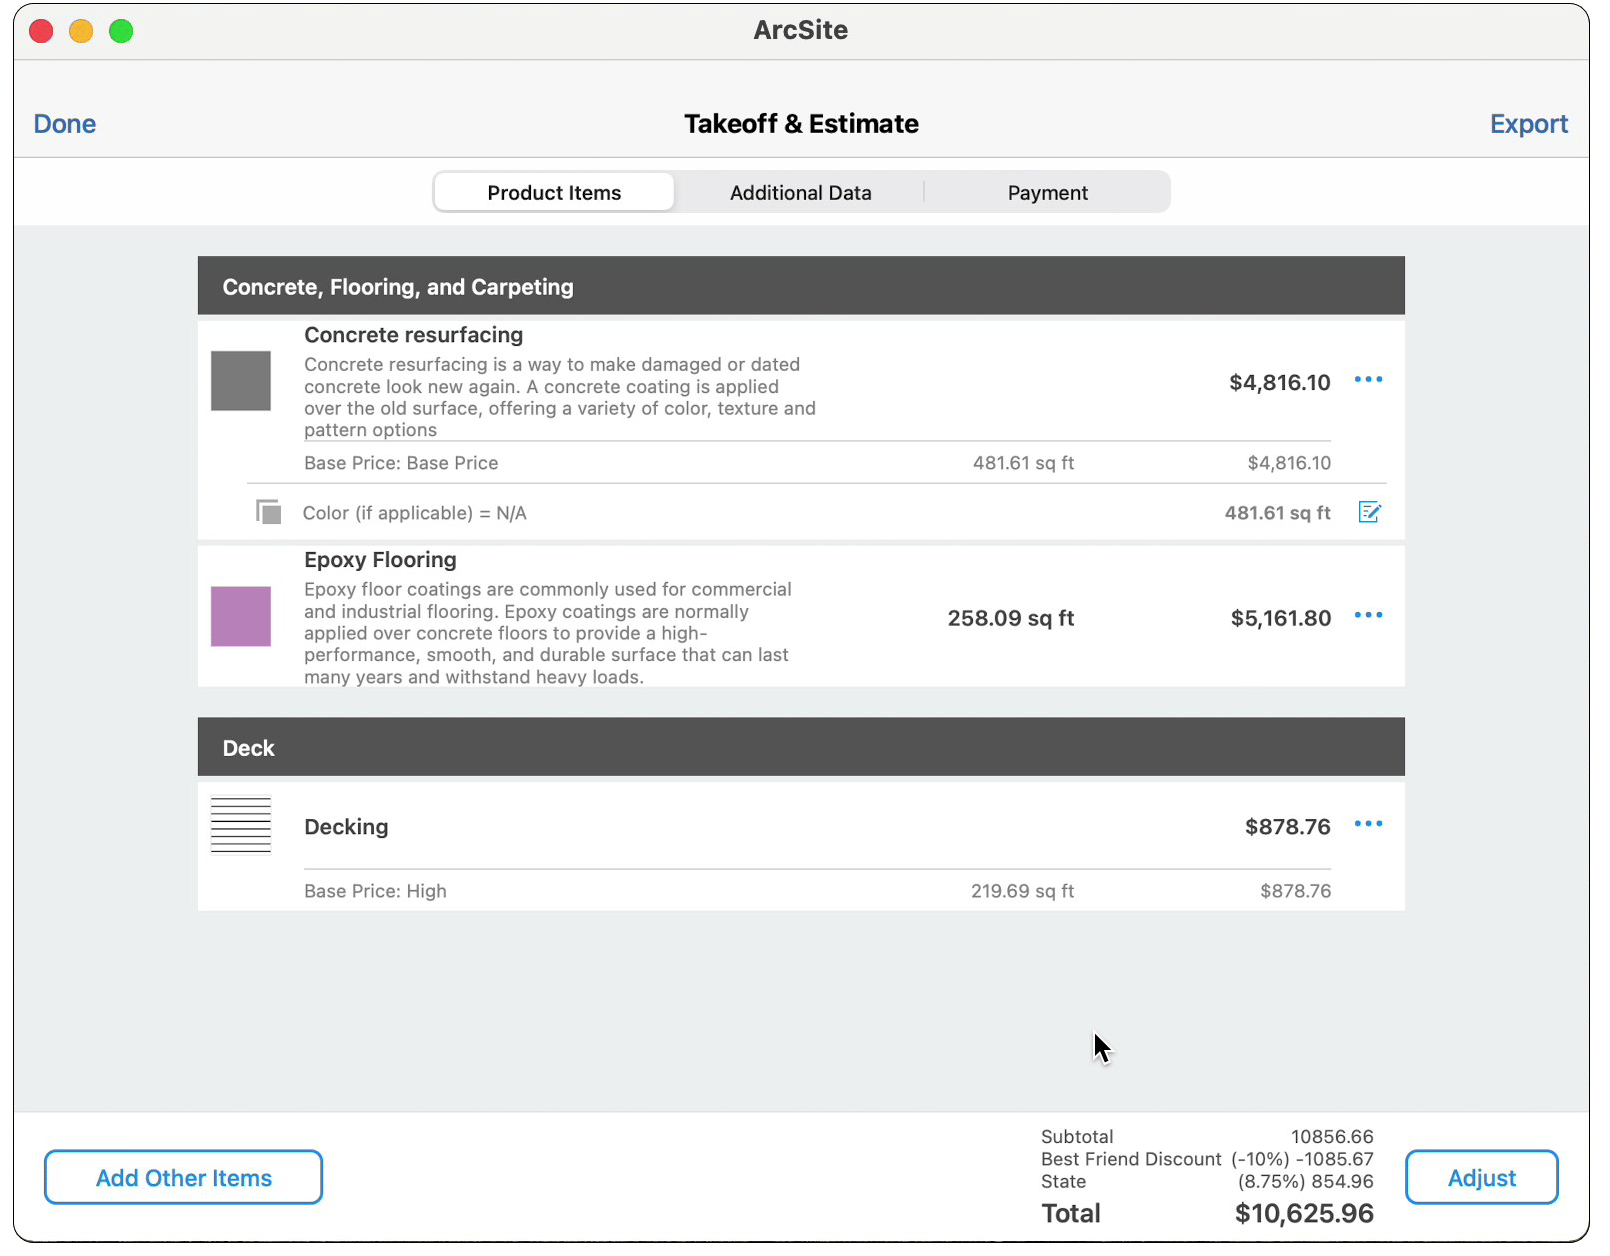Screen dimensions: 1610x1256
Task: Click the Add Other Items button
Action: (183, 1177)
